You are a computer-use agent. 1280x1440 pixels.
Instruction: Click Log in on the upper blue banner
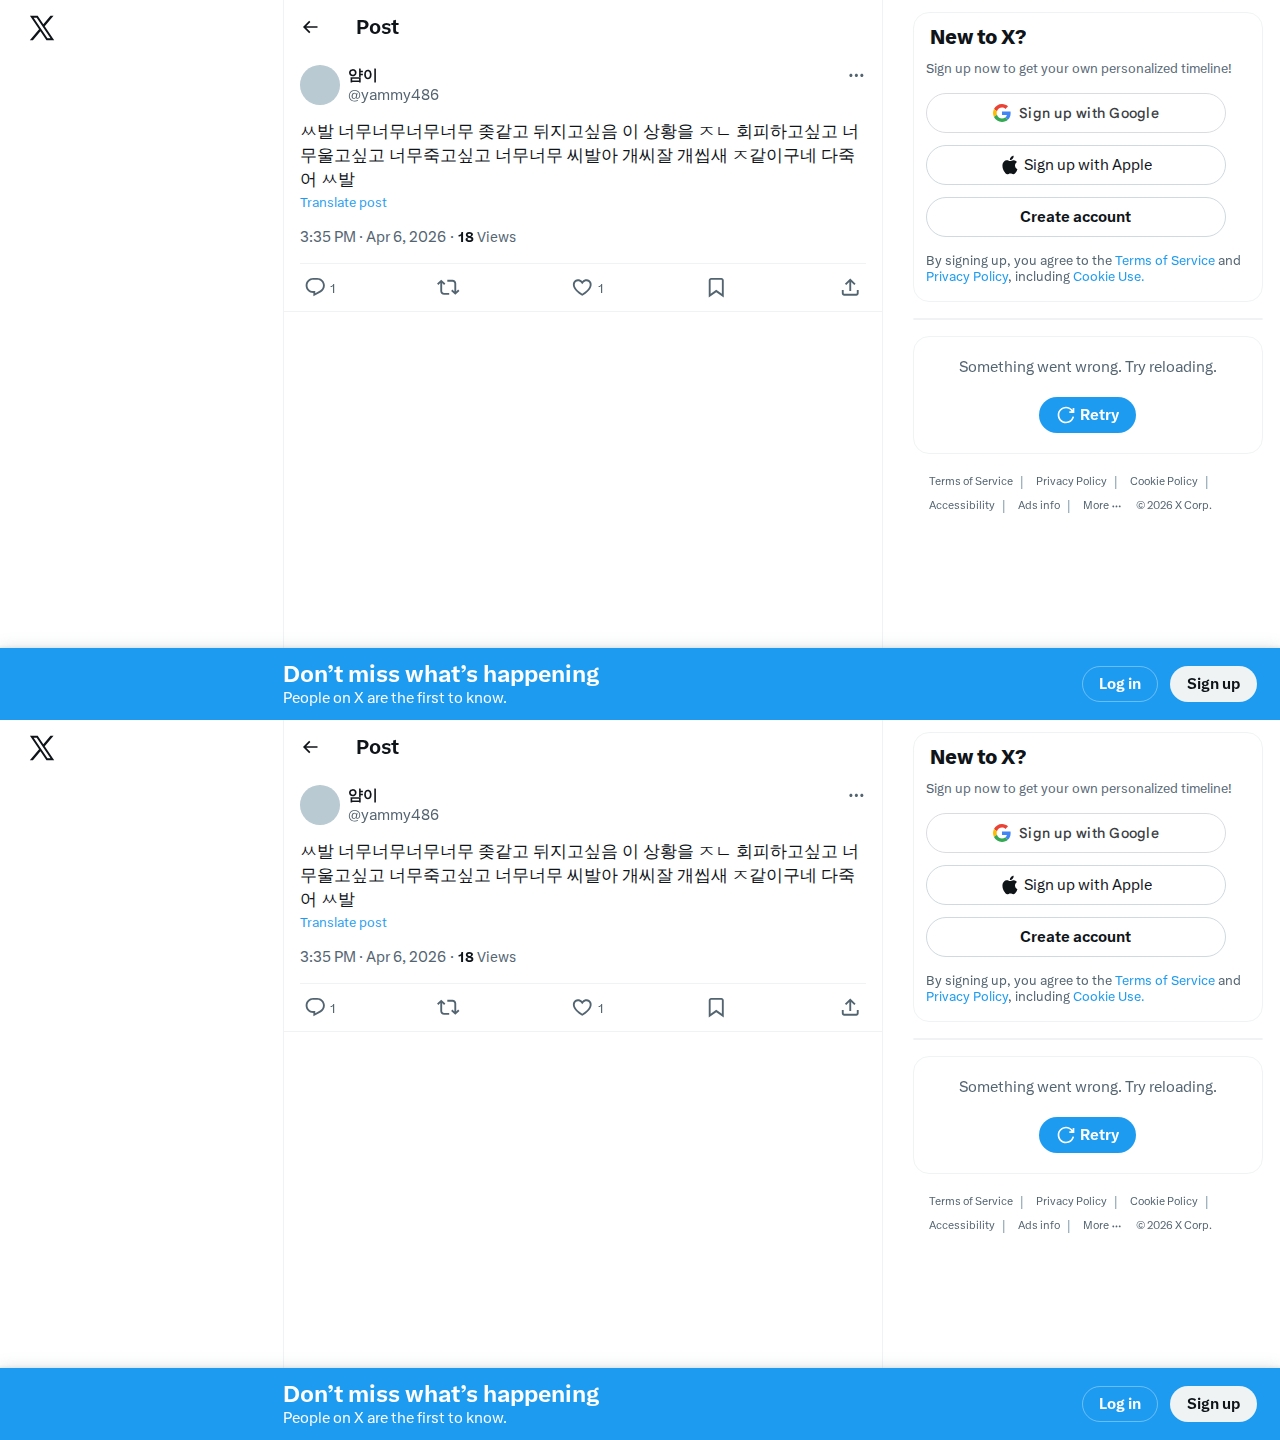point(1120,684)
